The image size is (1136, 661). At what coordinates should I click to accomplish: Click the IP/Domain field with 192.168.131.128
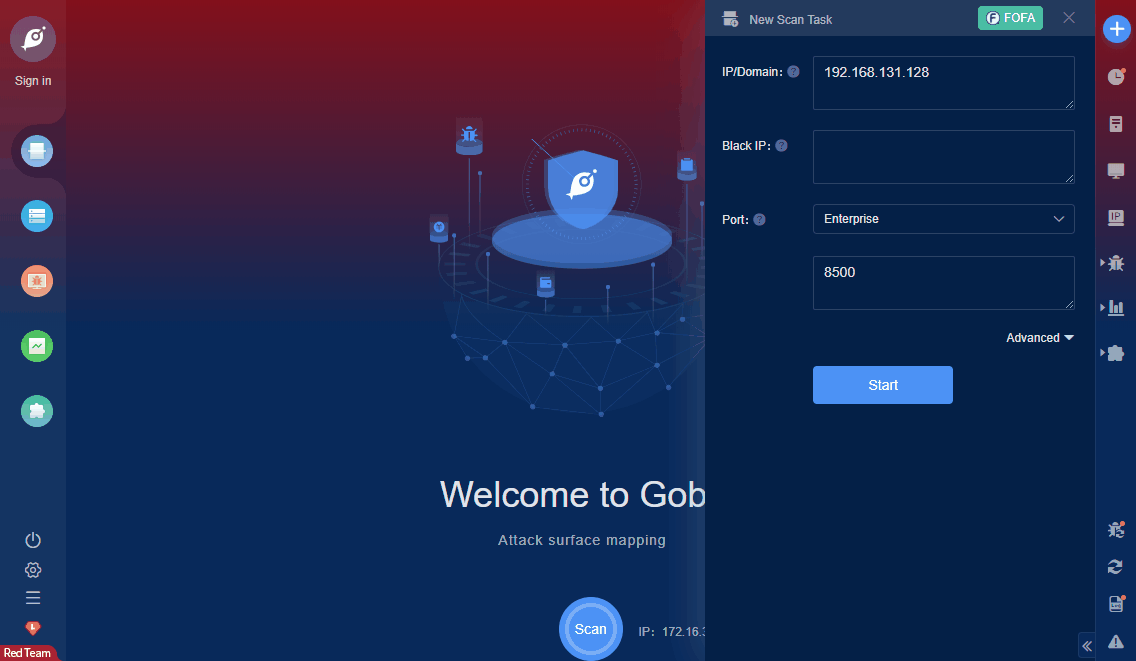pos(943,83)
